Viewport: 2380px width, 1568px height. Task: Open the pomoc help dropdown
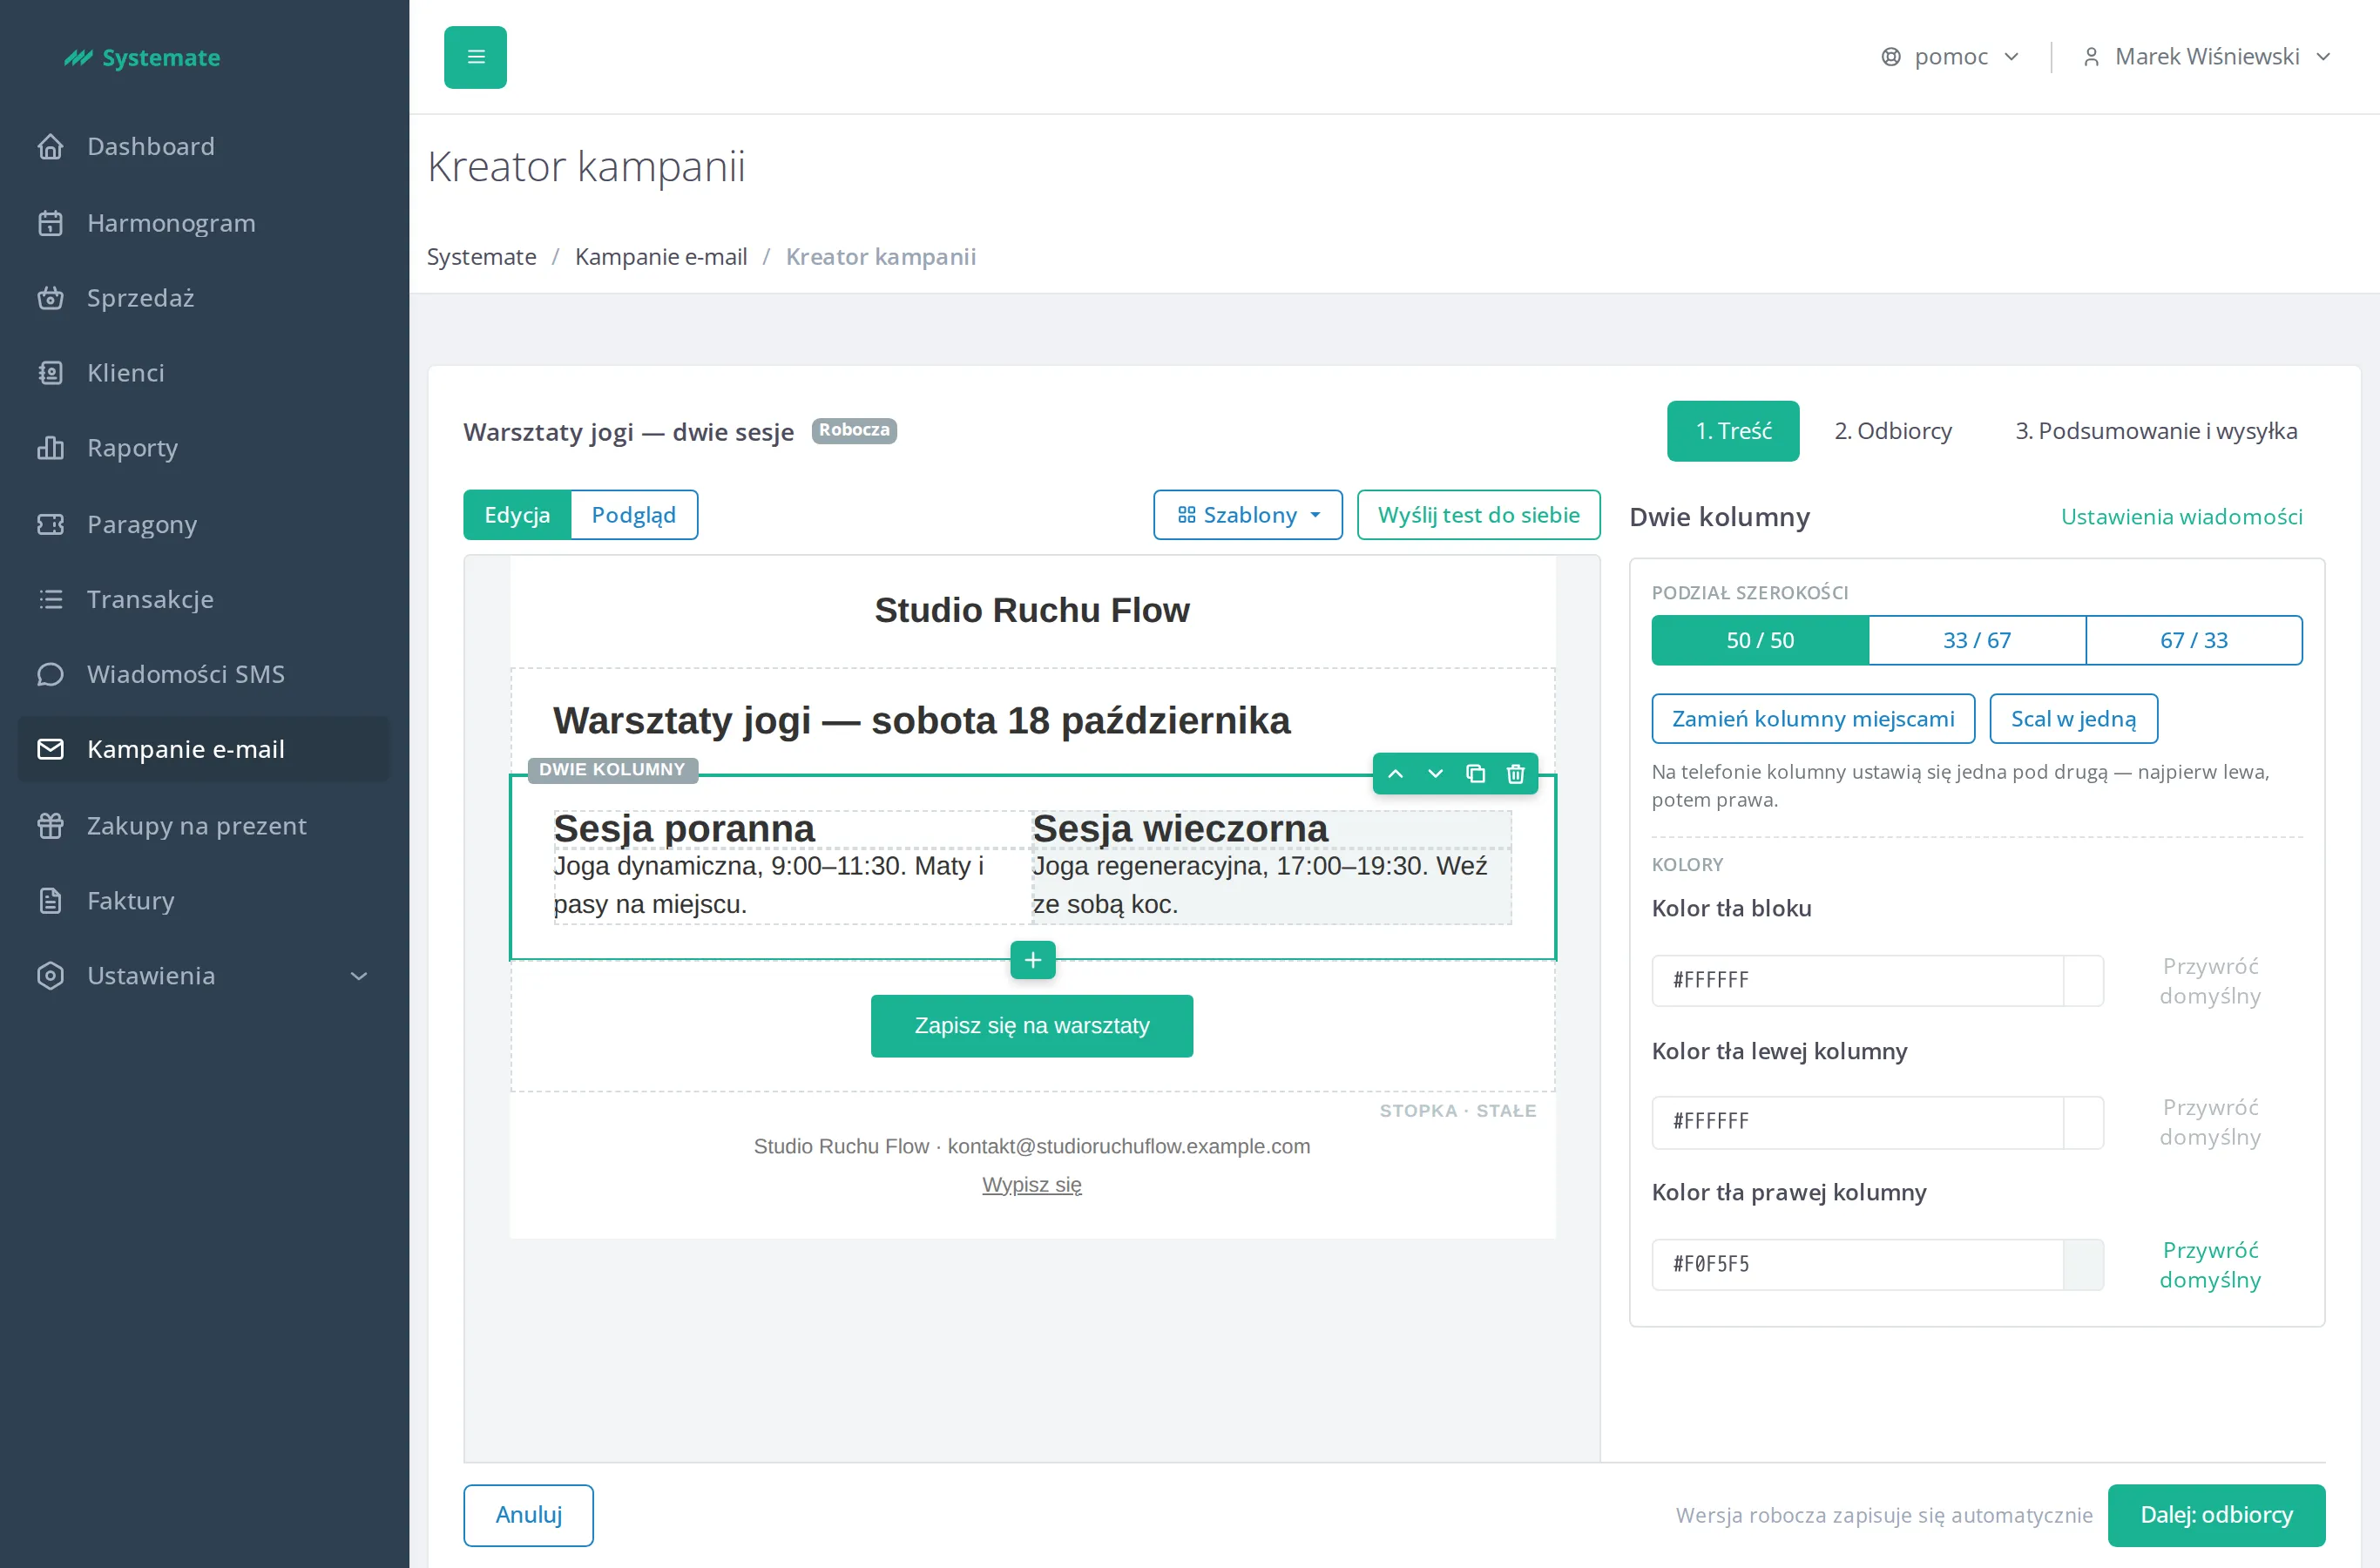click(1950, 57)
